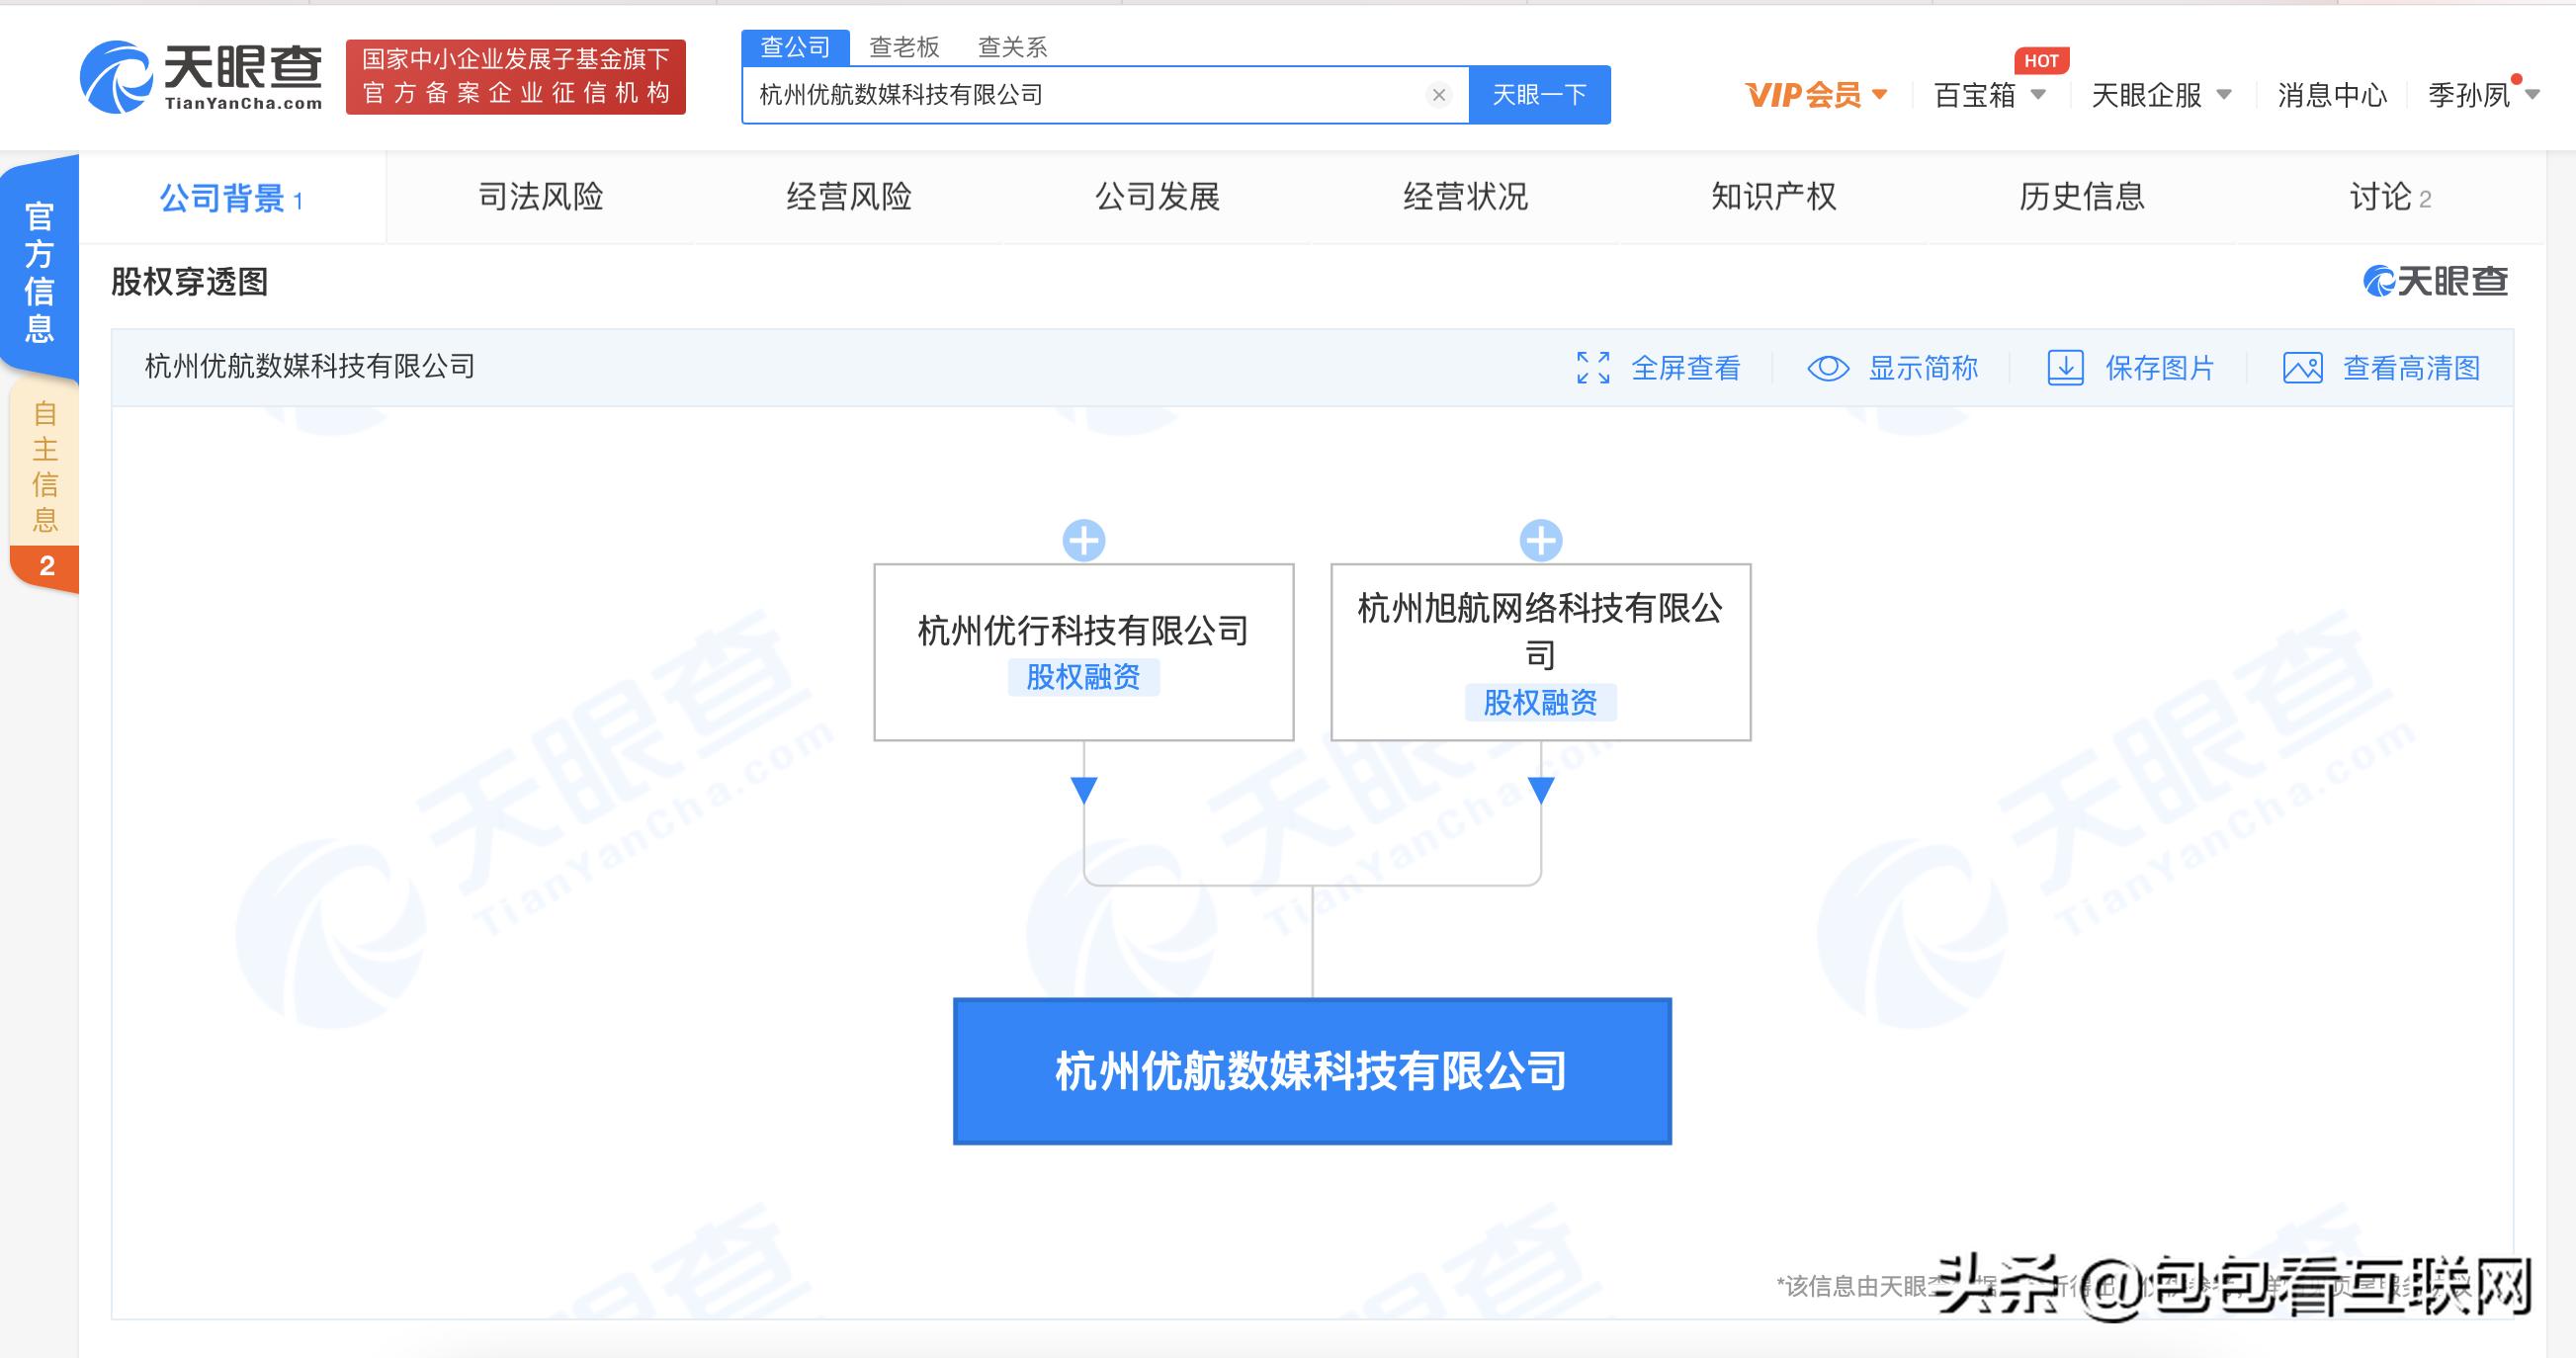This screenshot has height=1358, width=2576.
Task: Clear search box using the × icon
Action: pyautogui.click(x=1438, y=95)
